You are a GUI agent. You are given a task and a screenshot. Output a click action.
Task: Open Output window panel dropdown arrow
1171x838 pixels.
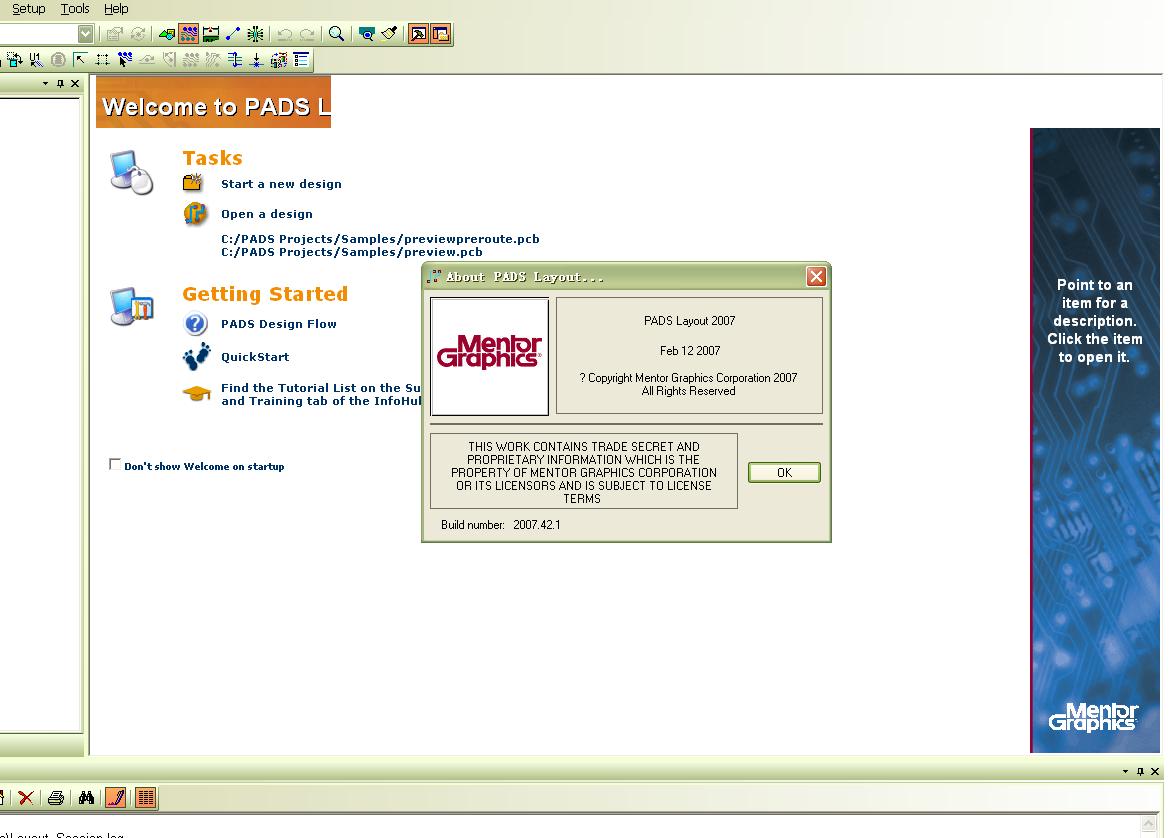click(1125, 772)
